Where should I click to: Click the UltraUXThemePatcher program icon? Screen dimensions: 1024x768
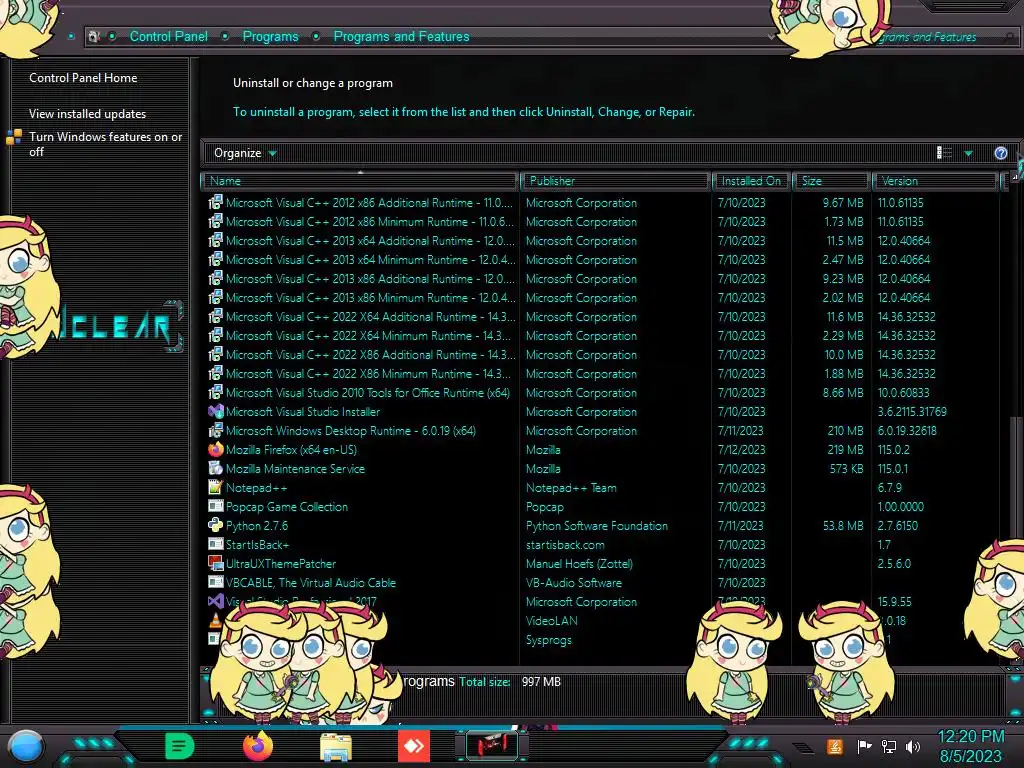216,563
